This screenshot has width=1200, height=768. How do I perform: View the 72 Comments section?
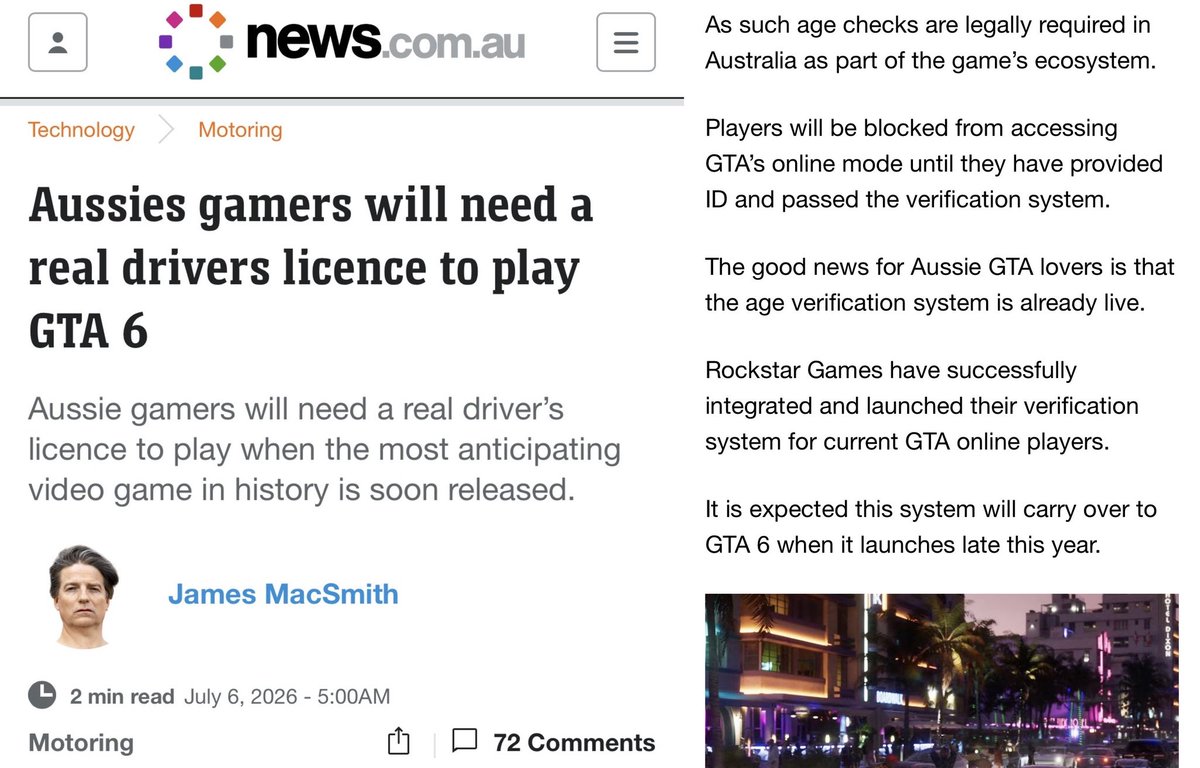point(574,742)
